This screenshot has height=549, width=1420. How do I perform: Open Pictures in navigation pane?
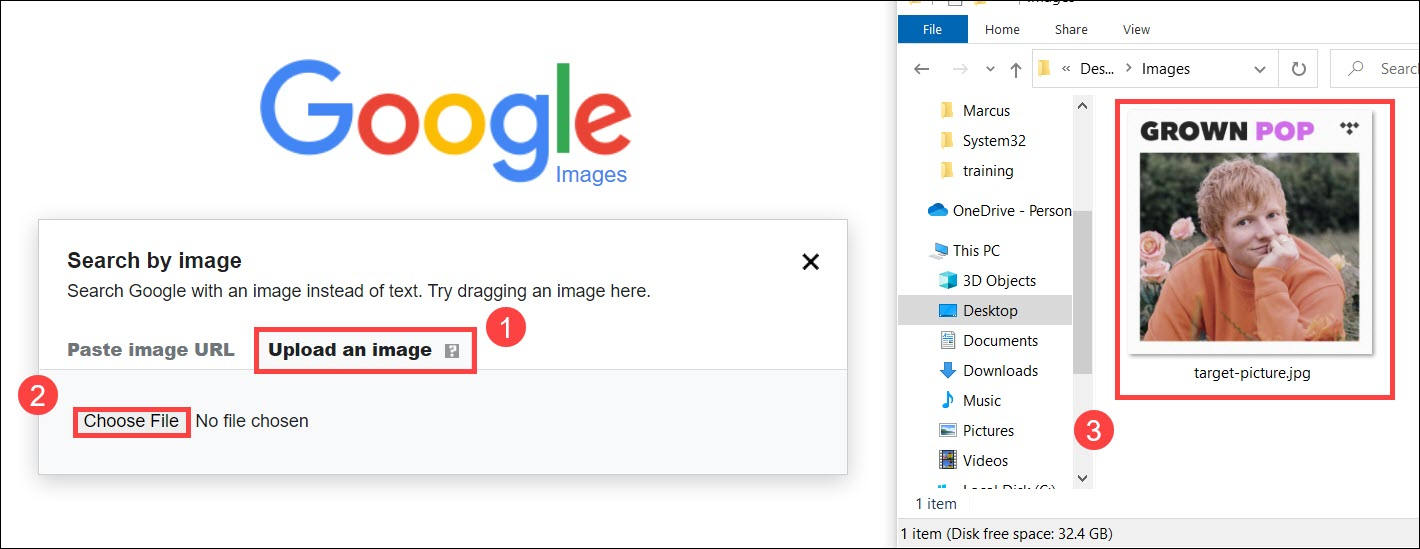988,431
